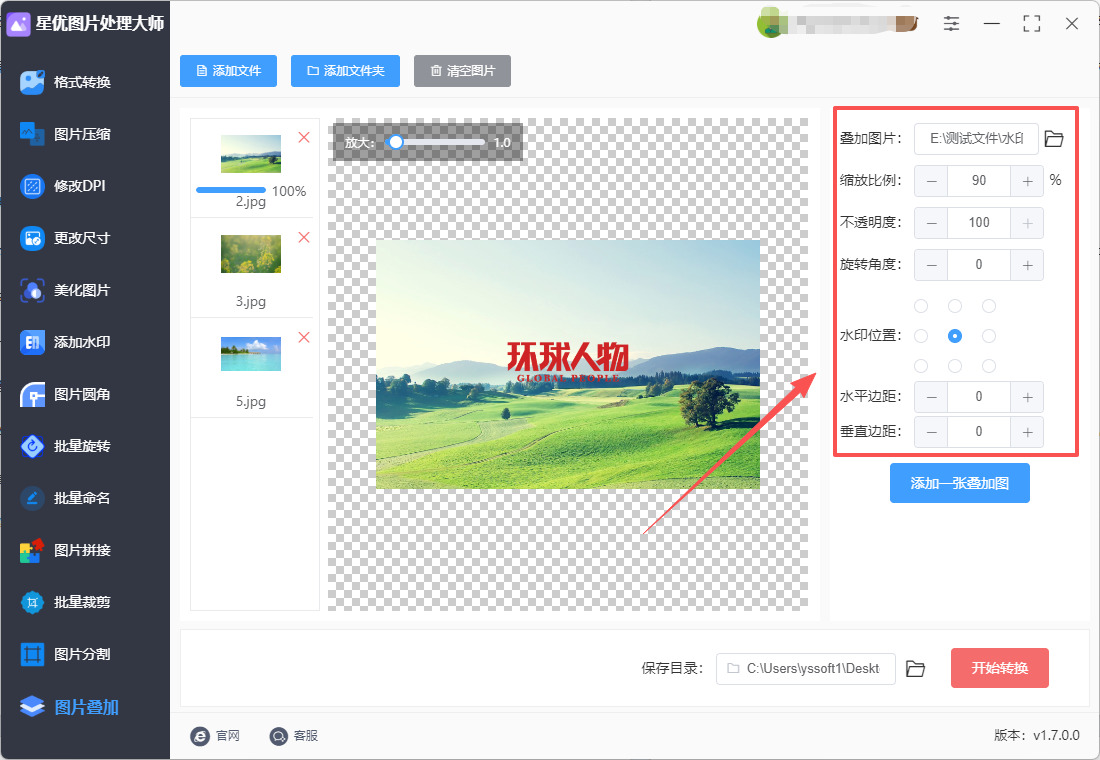Select the 5.jpg thumbnail
Screen dimensions: 1100x760
click(250, 354)
